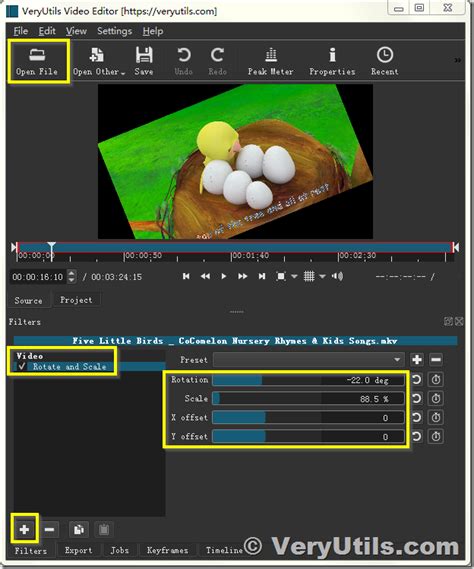This screenshot has height=569, width=474.
Task: Skip to the next point
Action: [x=262, y=277]
